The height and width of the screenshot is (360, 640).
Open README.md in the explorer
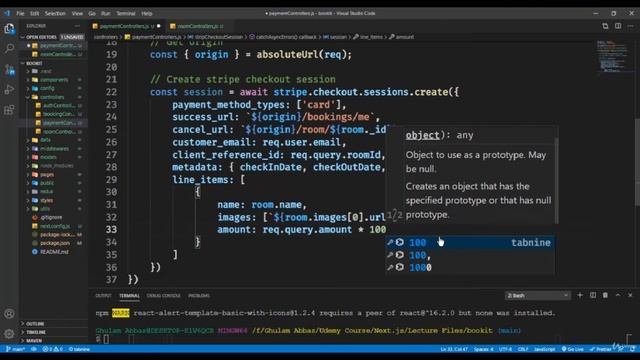coord(54,252)
